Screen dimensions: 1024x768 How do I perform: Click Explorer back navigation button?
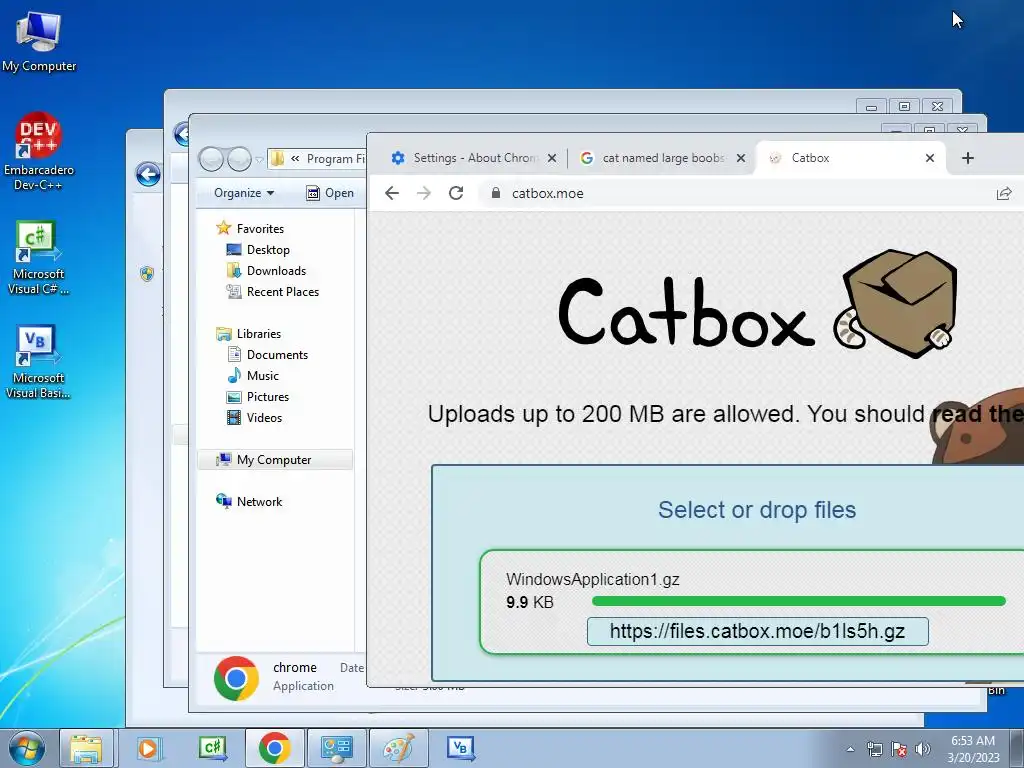211,159
